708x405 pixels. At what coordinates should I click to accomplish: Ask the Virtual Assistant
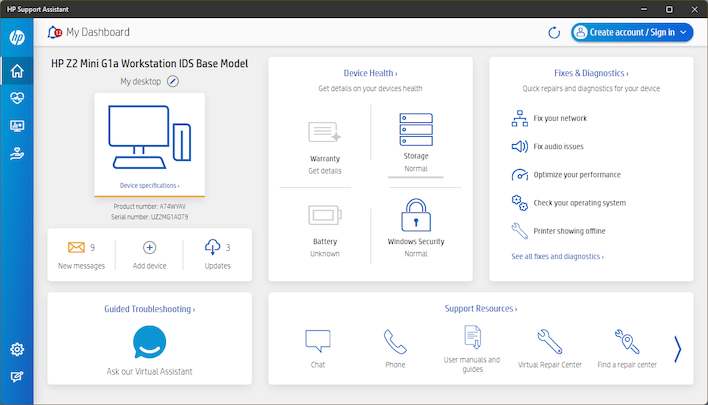point(149,343)
